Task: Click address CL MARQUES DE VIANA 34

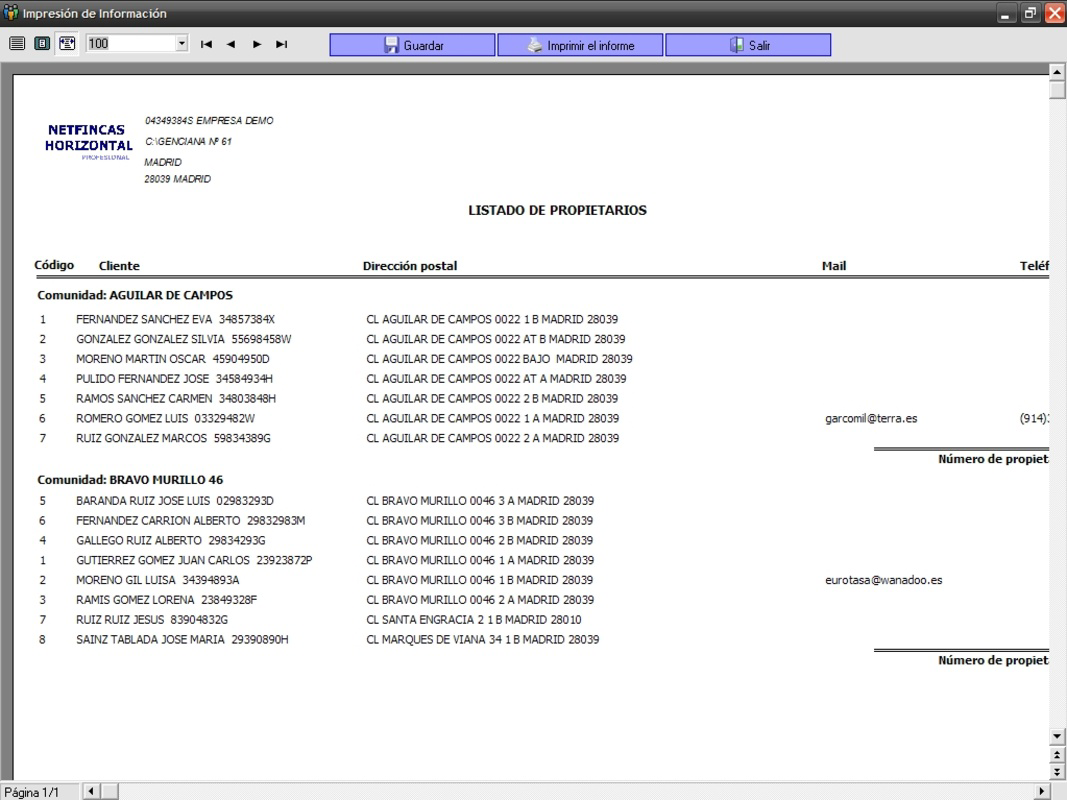Action: pyautogui.click(x=482, y=639)
